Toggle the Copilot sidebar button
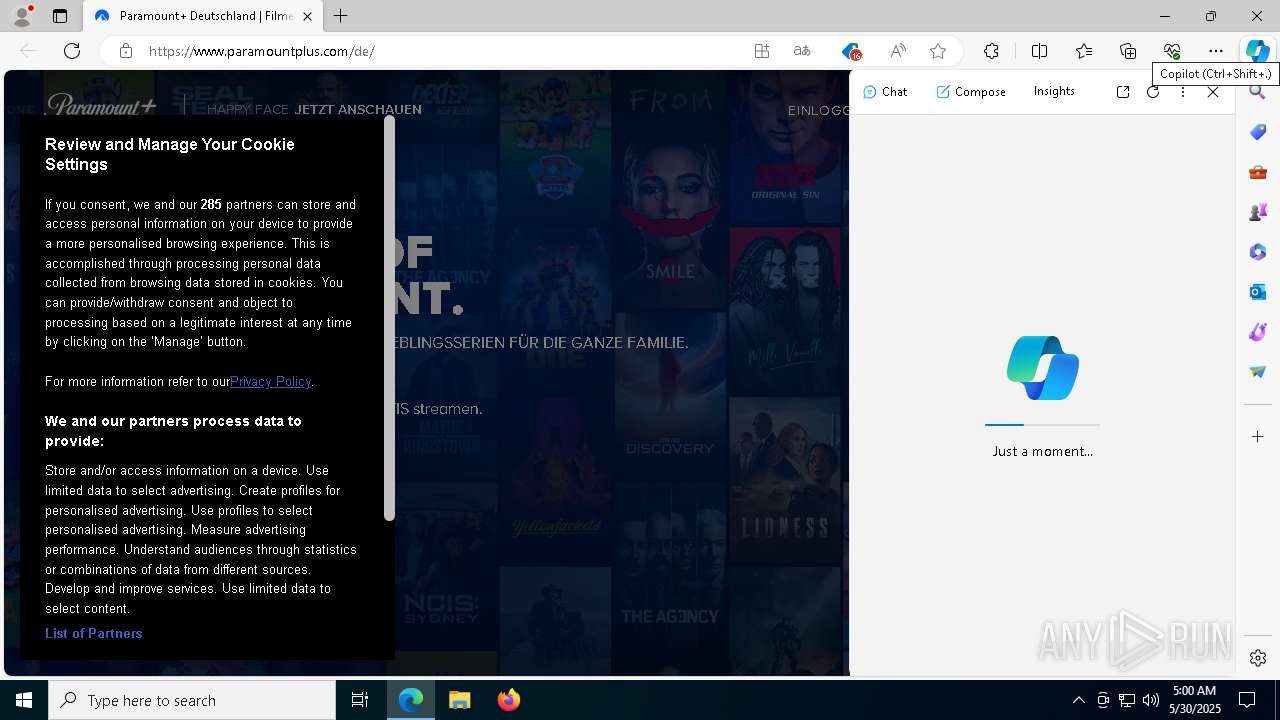Screen dimensions: 1280x720 click(1258, 51)
